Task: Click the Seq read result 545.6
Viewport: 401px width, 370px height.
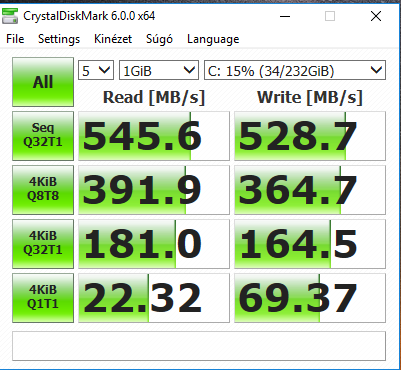Action: 154,136
